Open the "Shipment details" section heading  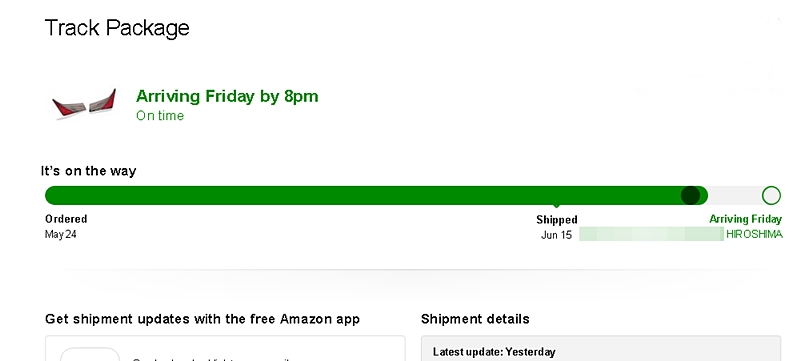click(x=475, y=319)
